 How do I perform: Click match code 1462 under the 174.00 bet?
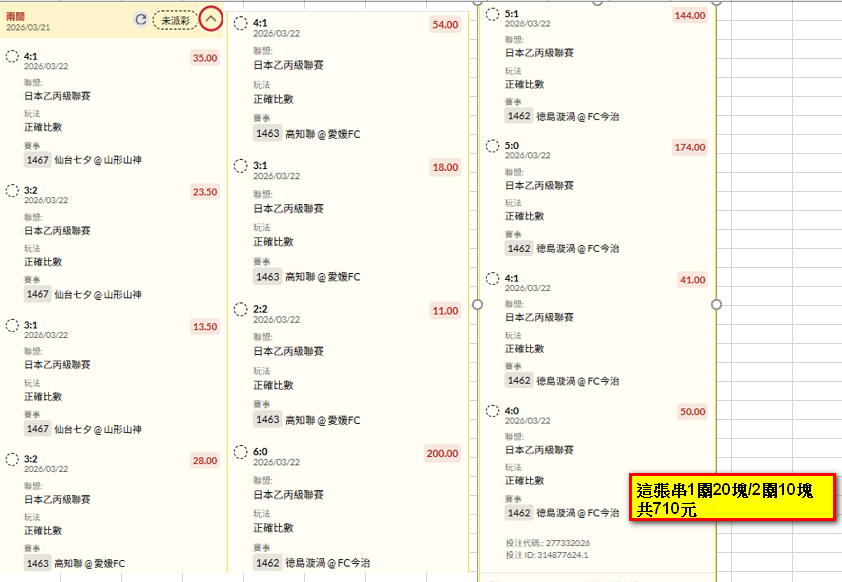click(x=519, y=248)
